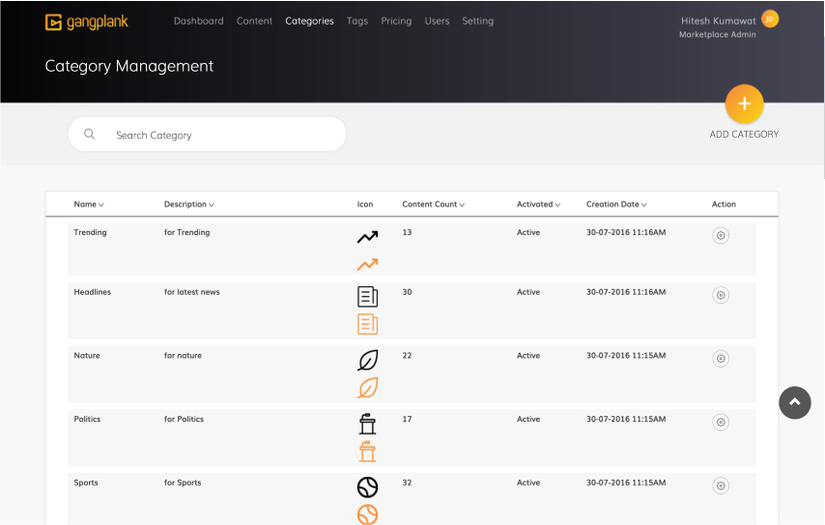825x525 pixels.
Task: Click the gangplank logo
Action: click(87, 21)
